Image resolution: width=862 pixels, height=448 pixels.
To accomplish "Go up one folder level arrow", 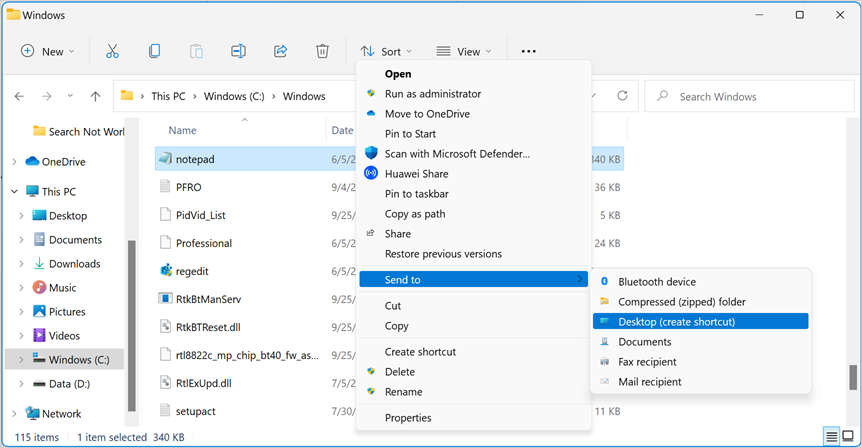I will (x=95, y=97).
